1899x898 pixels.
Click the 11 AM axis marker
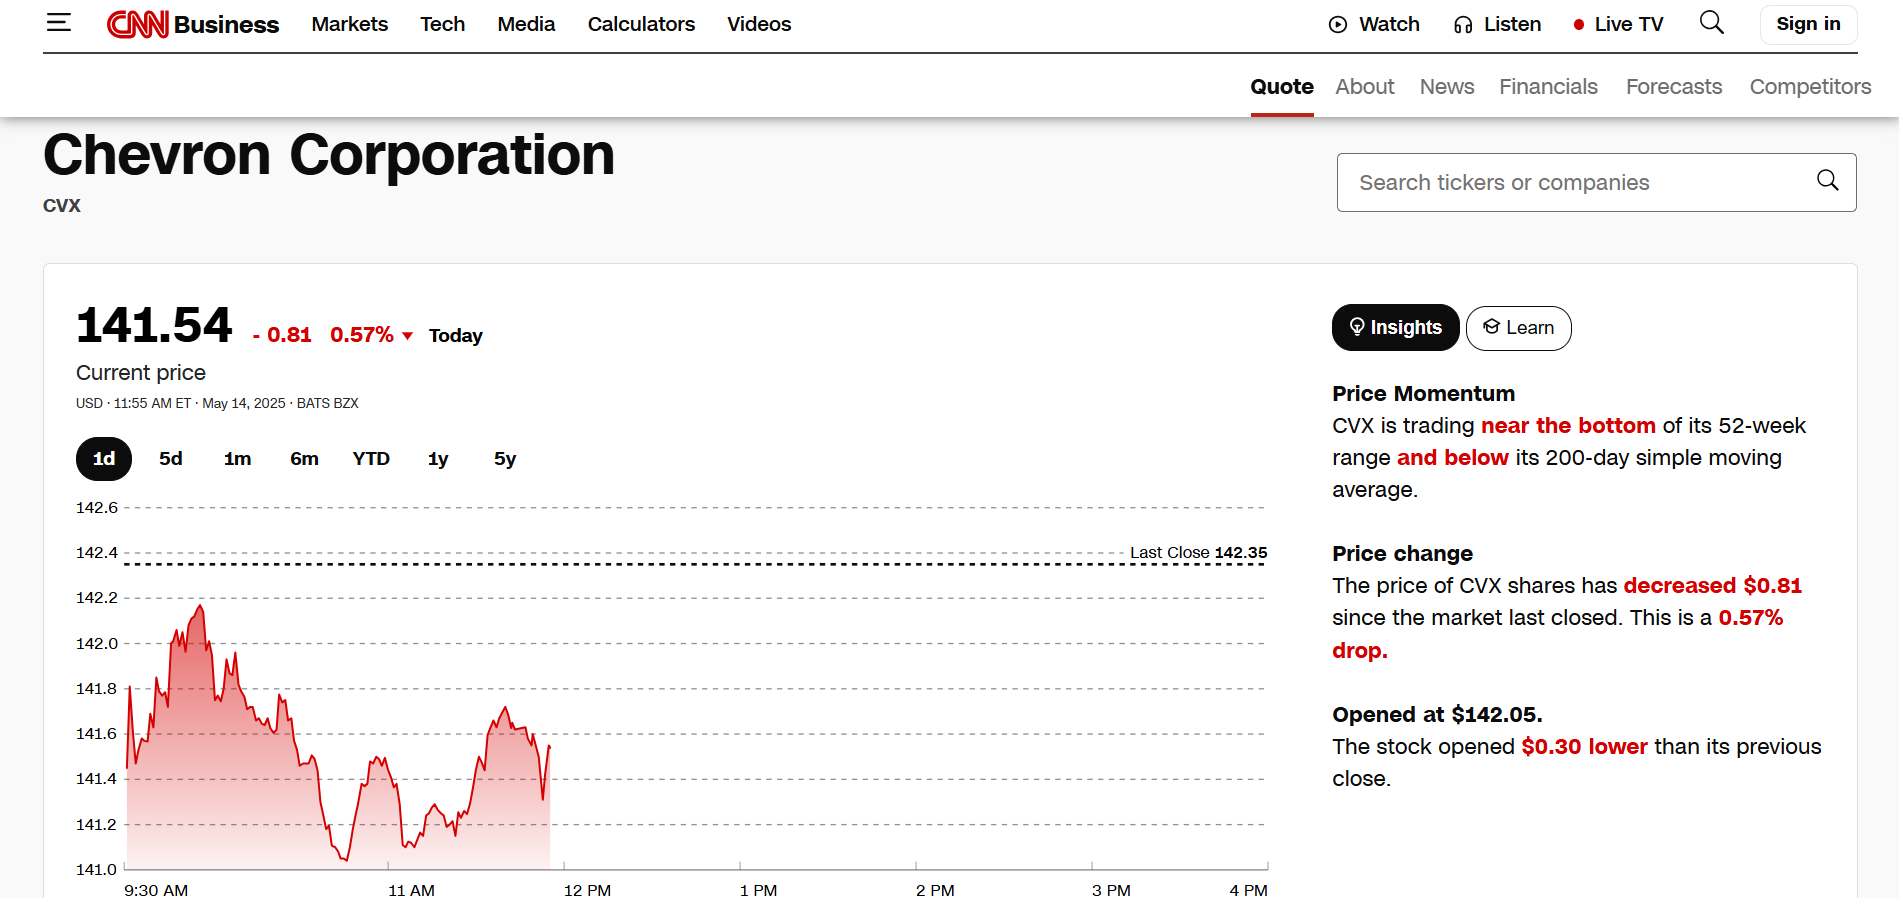coord(411,889)
